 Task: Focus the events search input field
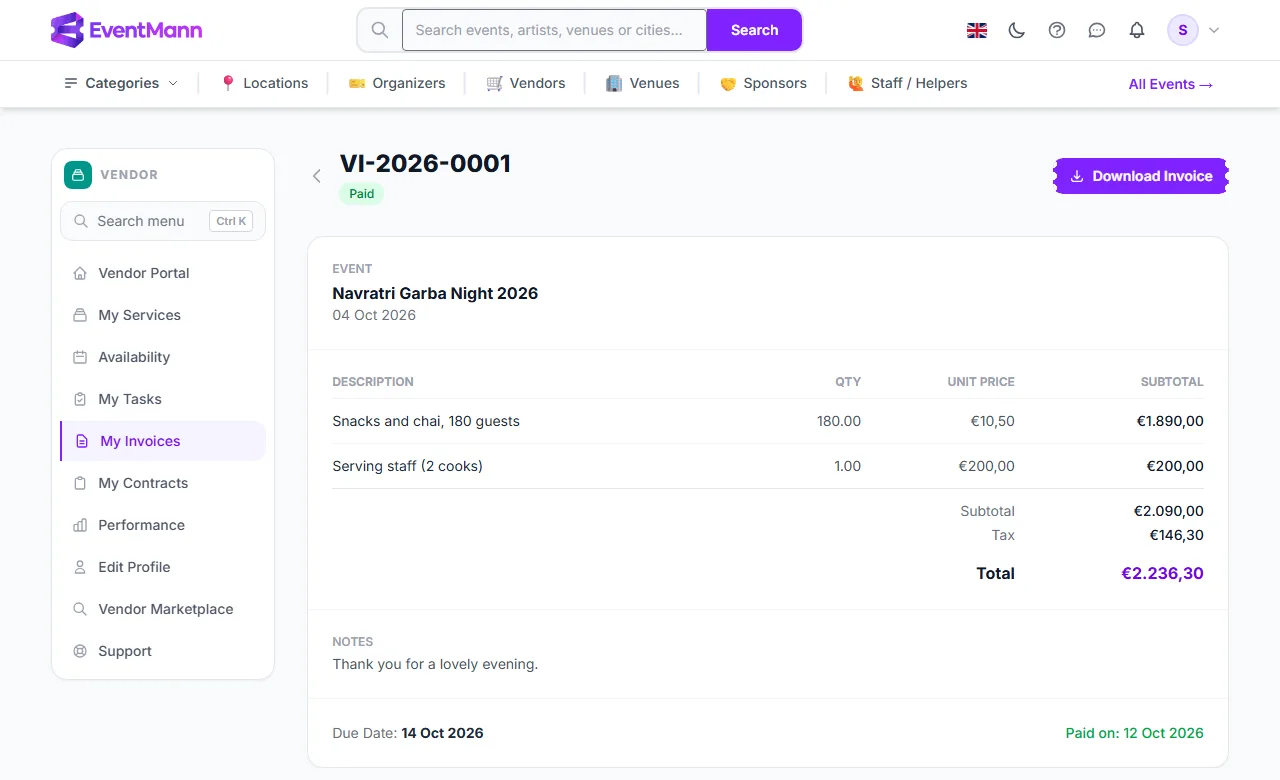coord(554,30)
